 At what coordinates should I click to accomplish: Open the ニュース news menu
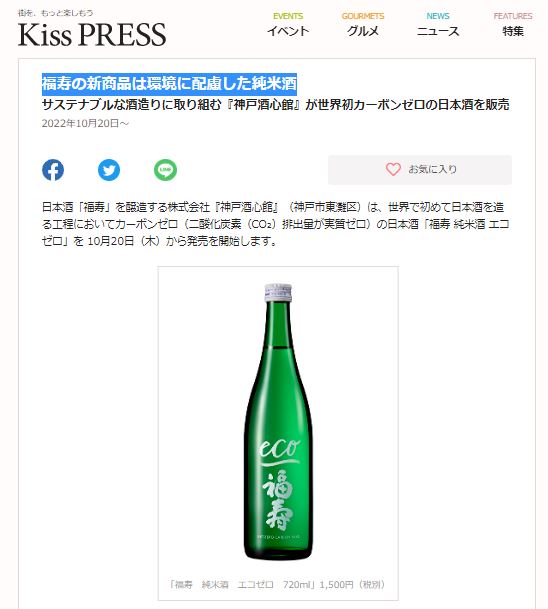[x=438, y=31]
